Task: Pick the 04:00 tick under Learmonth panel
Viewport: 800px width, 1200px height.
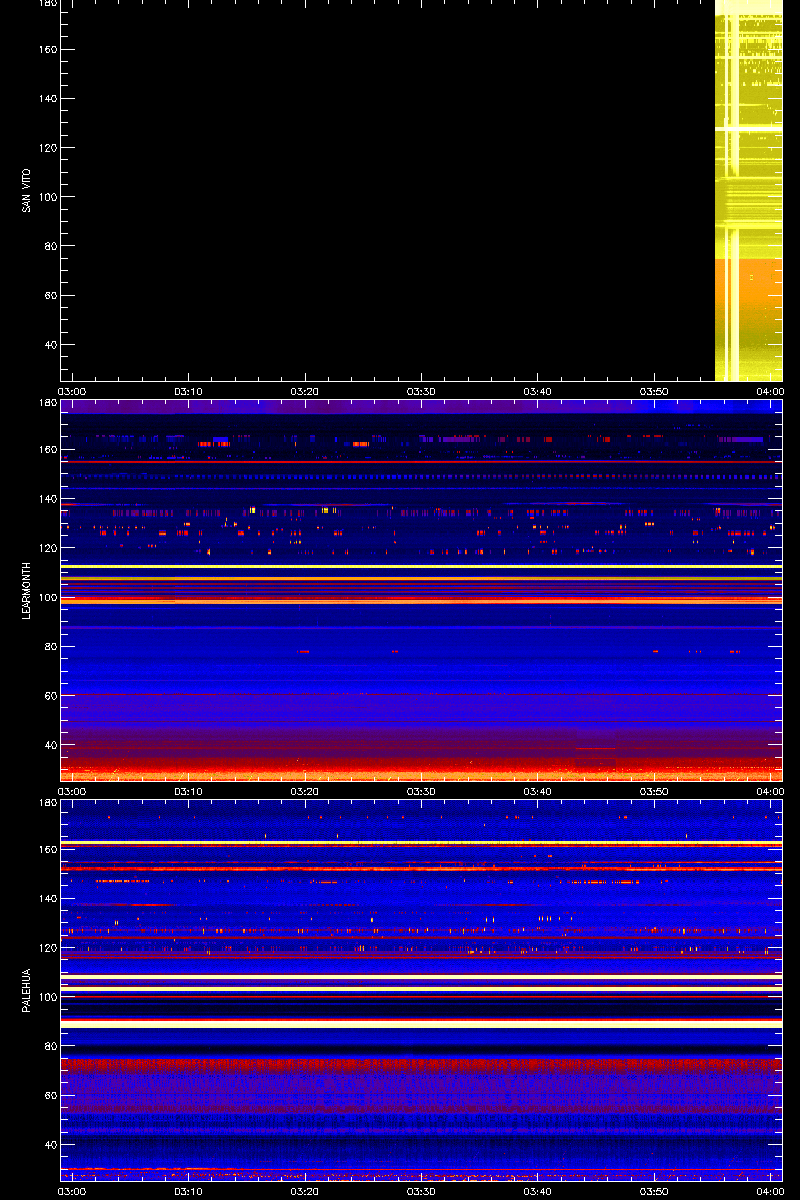Action: [769, 791]
